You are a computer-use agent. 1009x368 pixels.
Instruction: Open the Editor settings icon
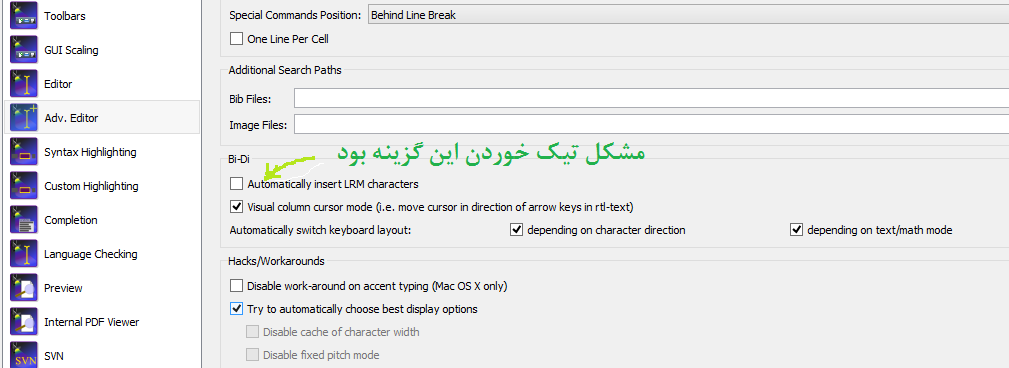click(x=24, y=84)
